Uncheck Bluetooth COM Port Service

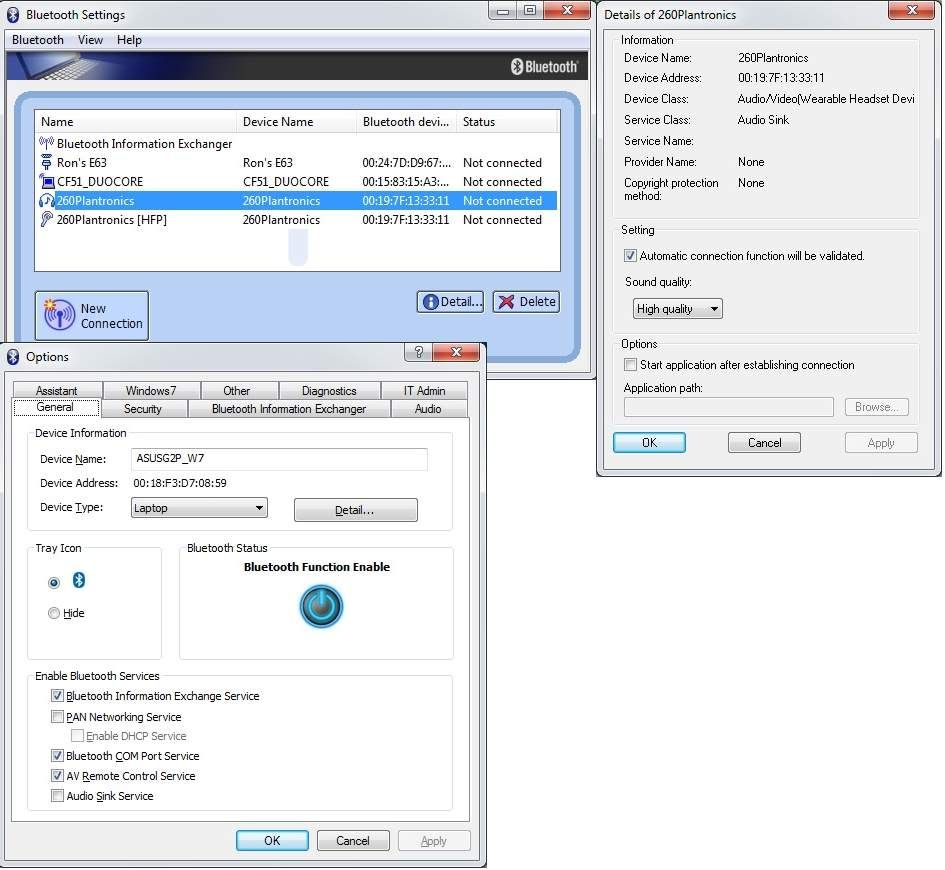tap(57, 756)
